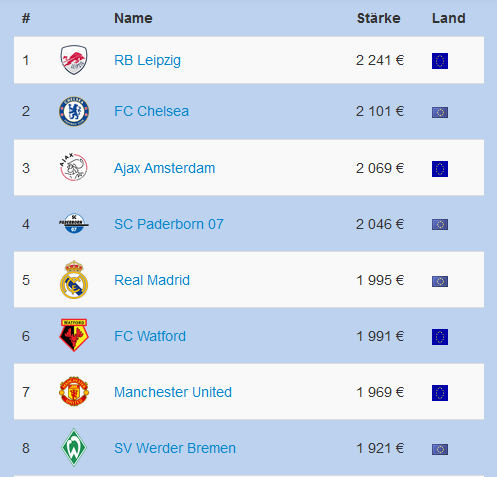Open the FC Watford team link
The height and width of the screenshot is (477, 497).
pos(150,336)
